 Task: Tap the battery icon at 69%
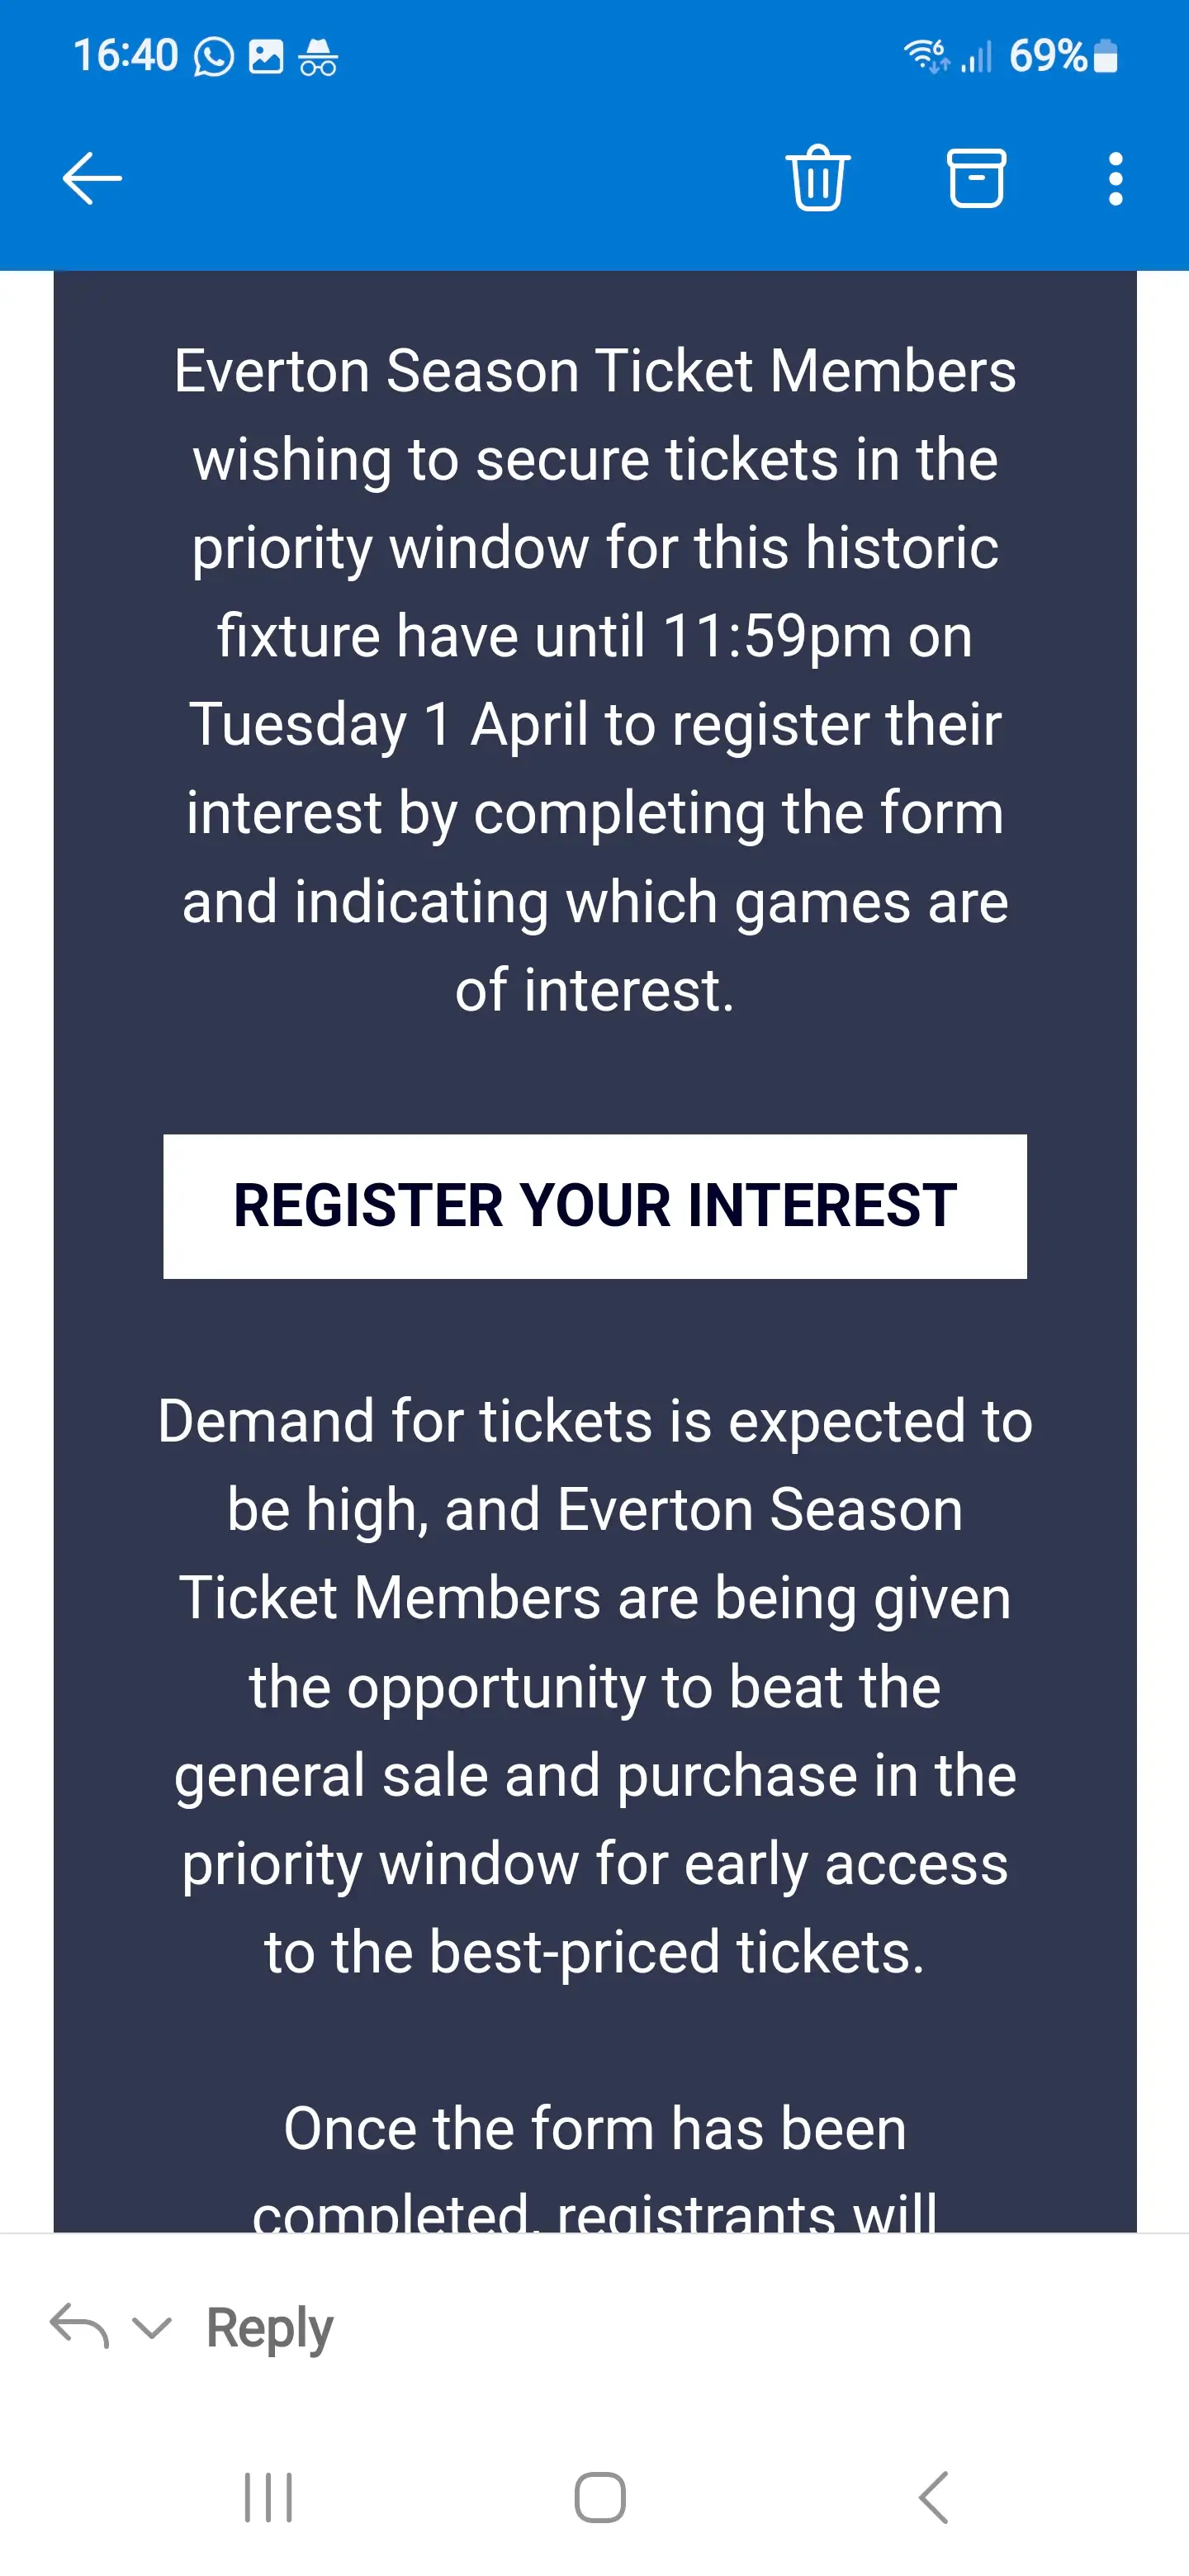click(1105, 56)
